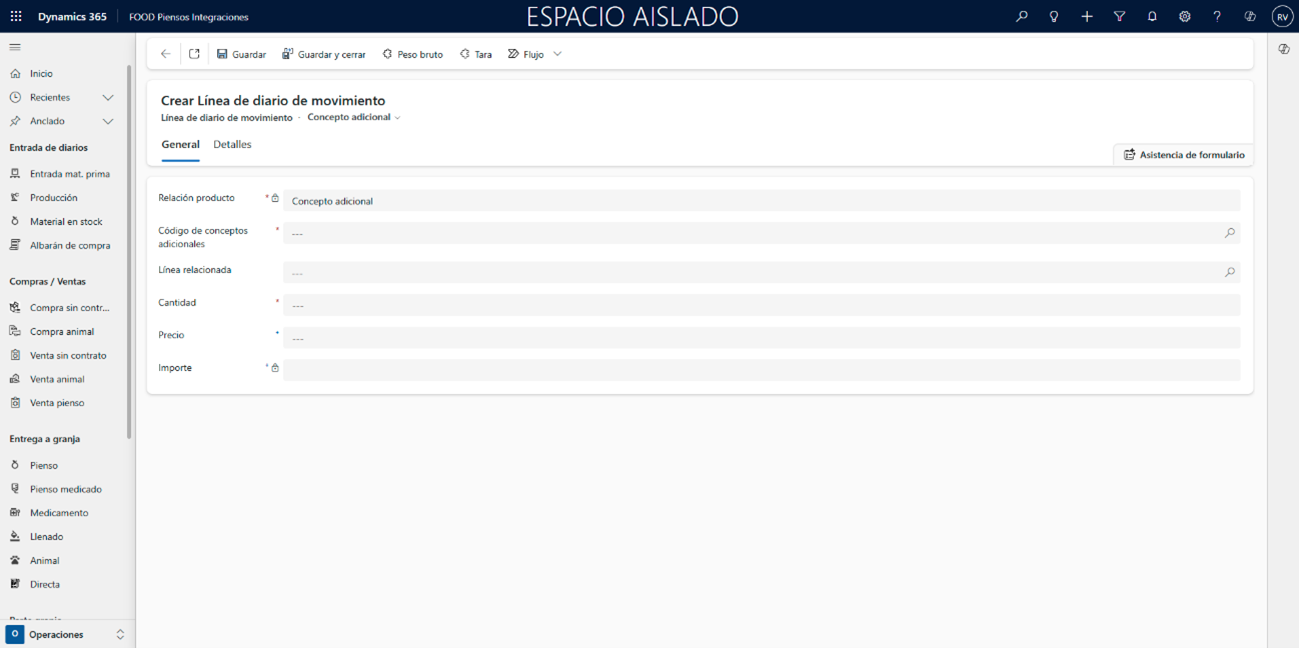
Task: Click the Cantidad input field
Action: 760,306
